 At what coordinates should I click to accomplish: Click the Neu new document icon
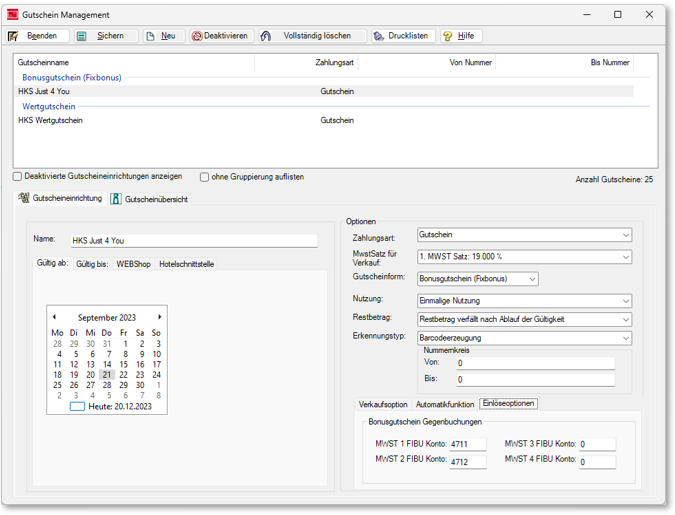150,36
